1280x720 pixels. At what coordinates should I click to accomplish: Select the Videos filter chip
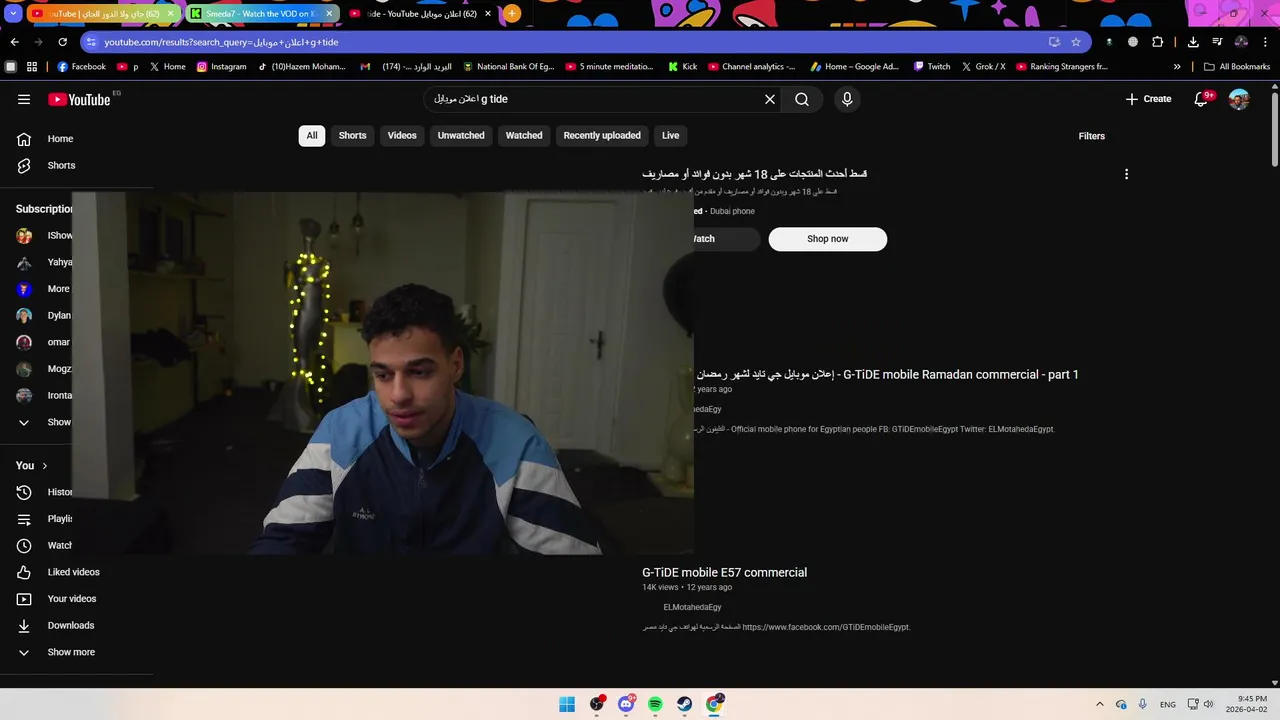tap(402, 136)
